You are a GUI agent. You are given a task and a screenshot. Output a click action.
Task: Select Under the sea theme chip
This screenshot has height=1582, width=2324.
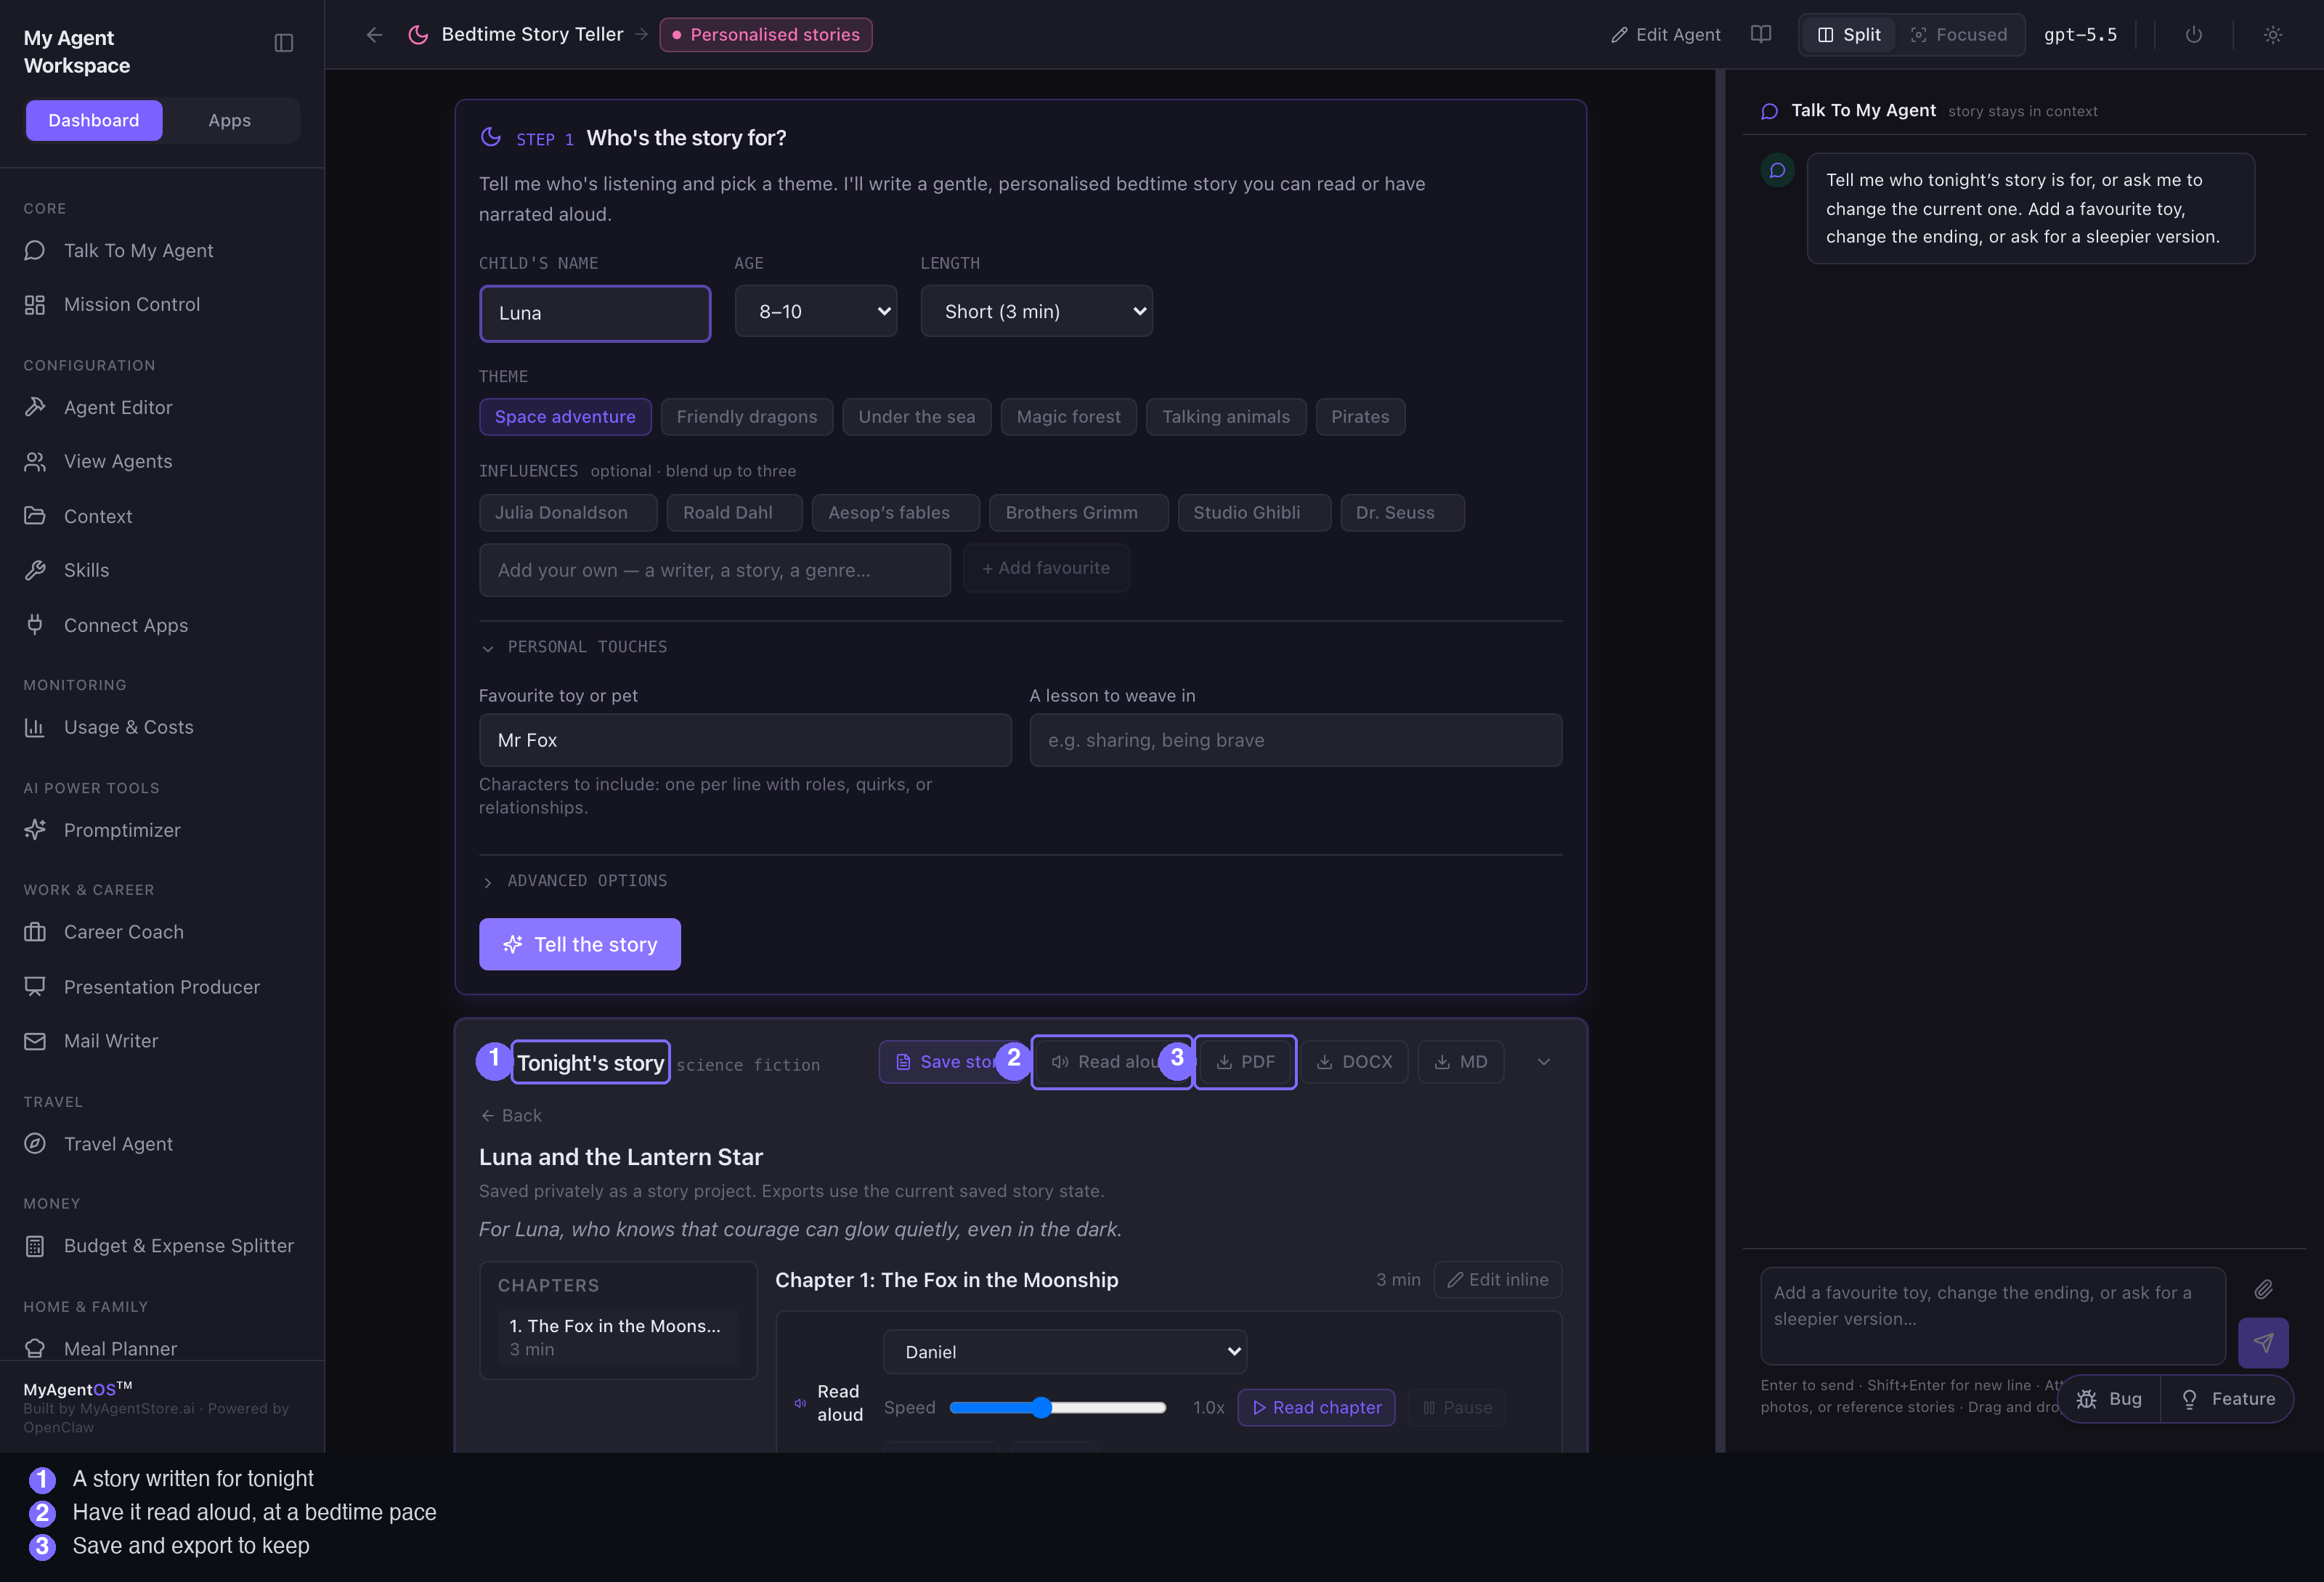tap(917, 417)
